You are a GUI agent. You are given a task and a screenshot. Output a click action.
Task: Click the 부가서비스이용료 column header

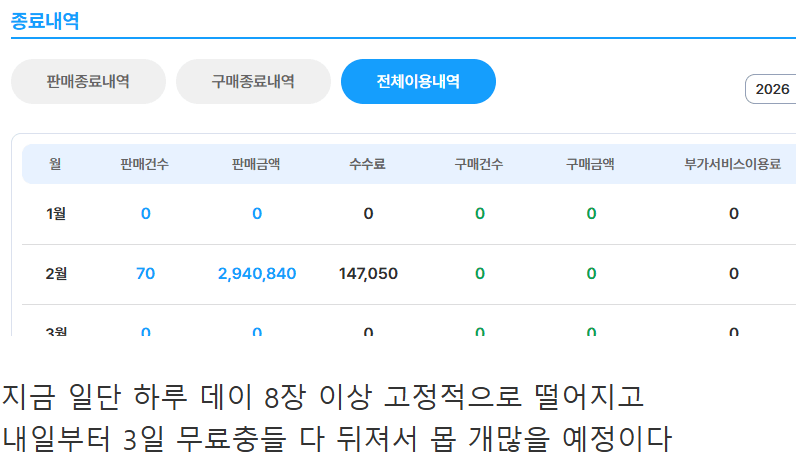pyautogui.click(x=733, y=164)
